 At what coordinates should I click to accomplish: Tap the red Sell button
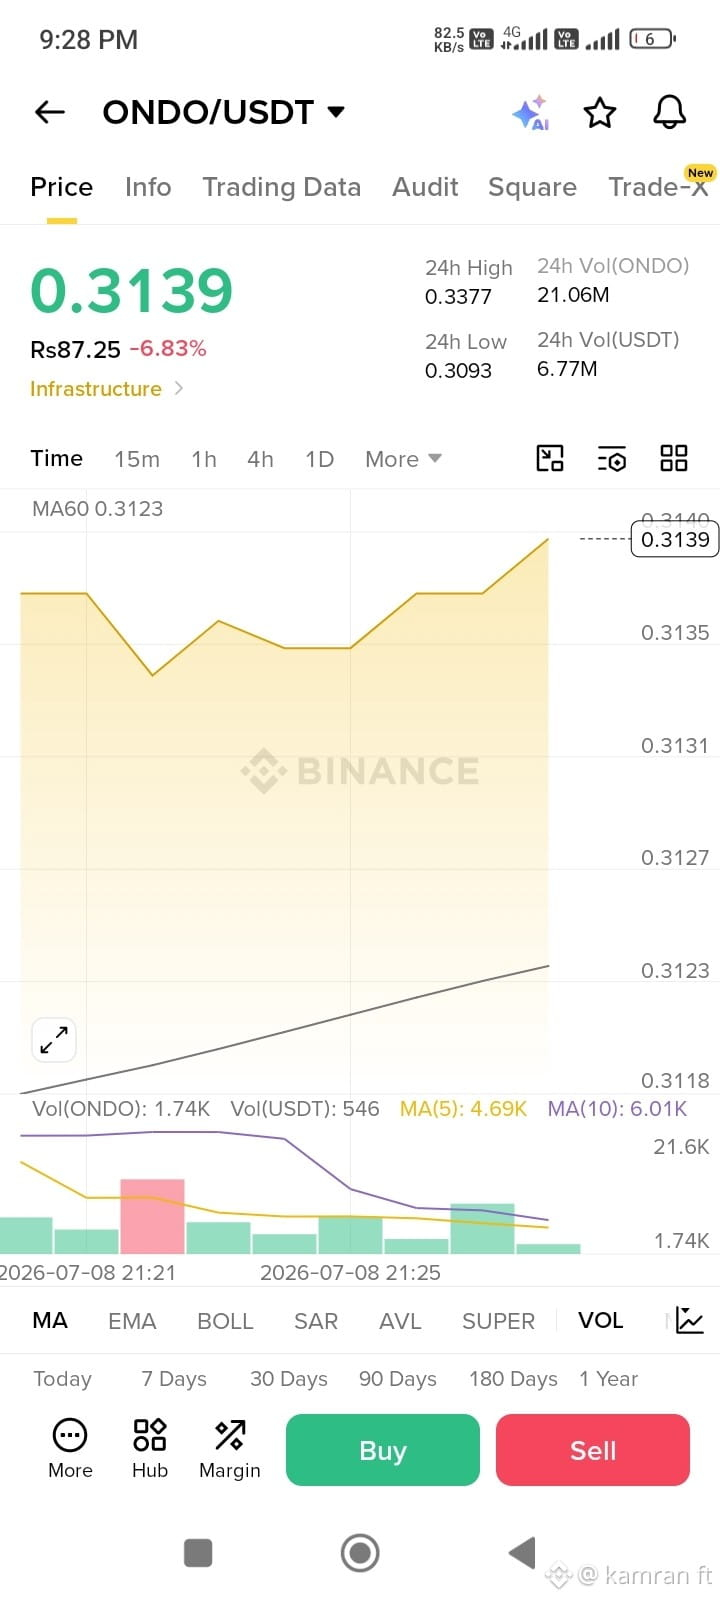coord(593,1450)
